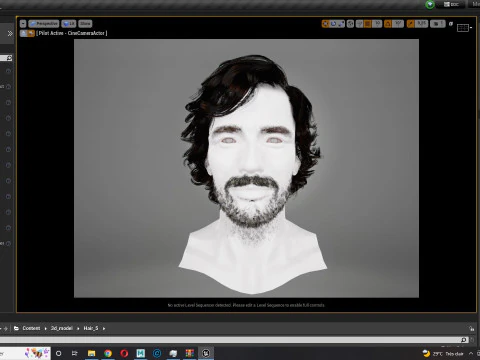Open the Lit view mode dropdown
Viewport: 480px width, 360px height.
[69, 24]
